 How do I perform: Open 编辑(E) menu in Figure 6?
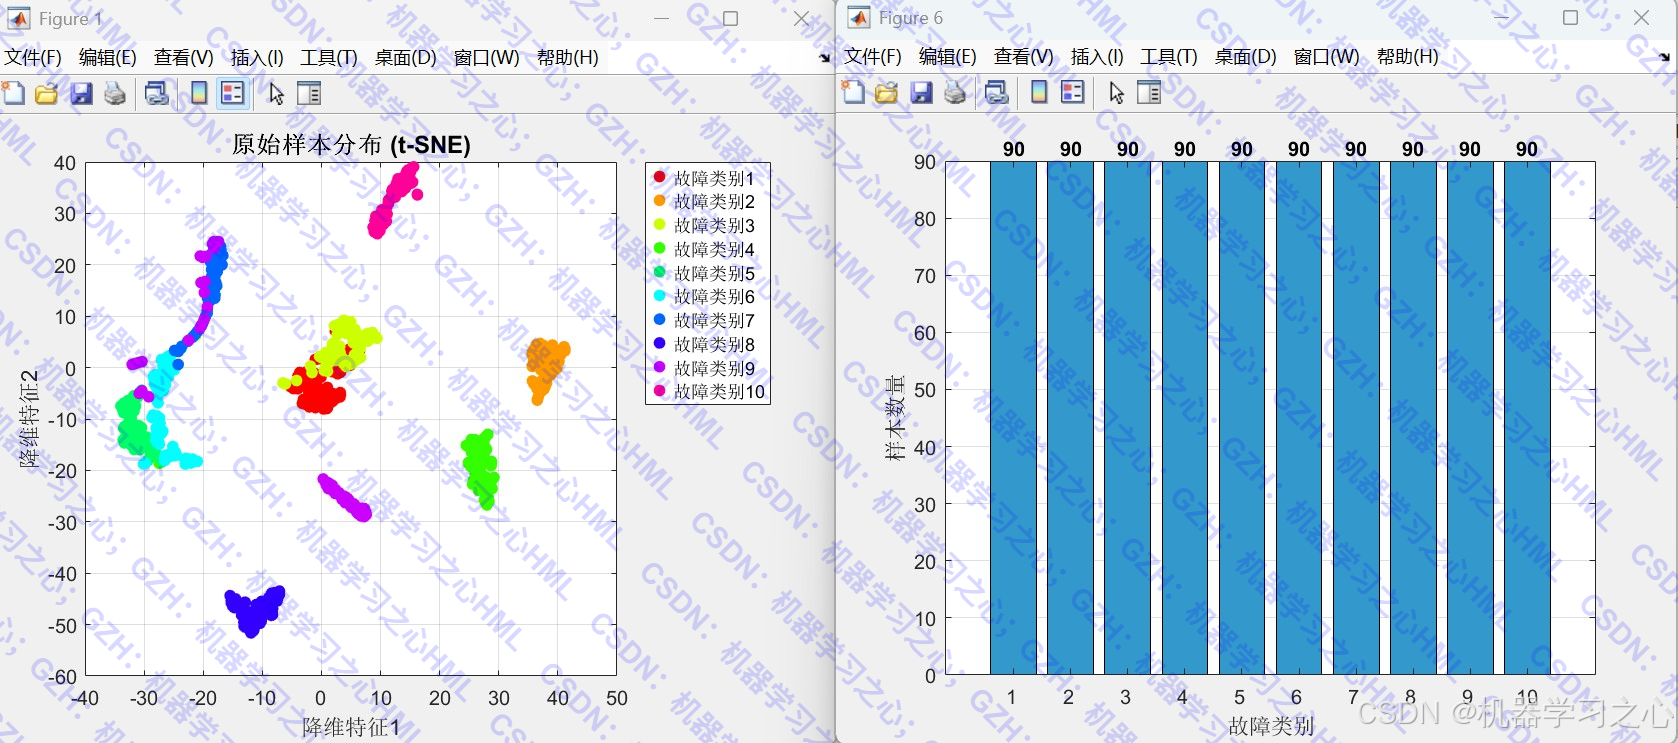[947, 57]
